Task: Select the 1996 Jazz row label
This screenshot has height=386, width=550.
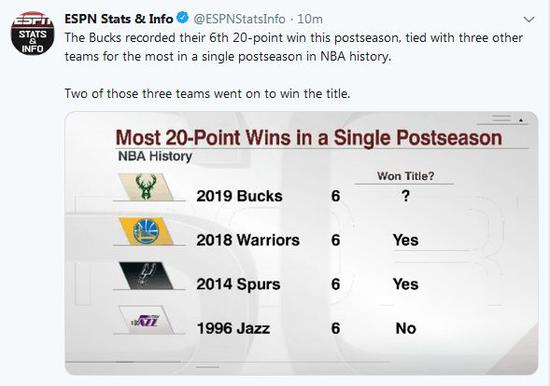Action: [233, 328]
